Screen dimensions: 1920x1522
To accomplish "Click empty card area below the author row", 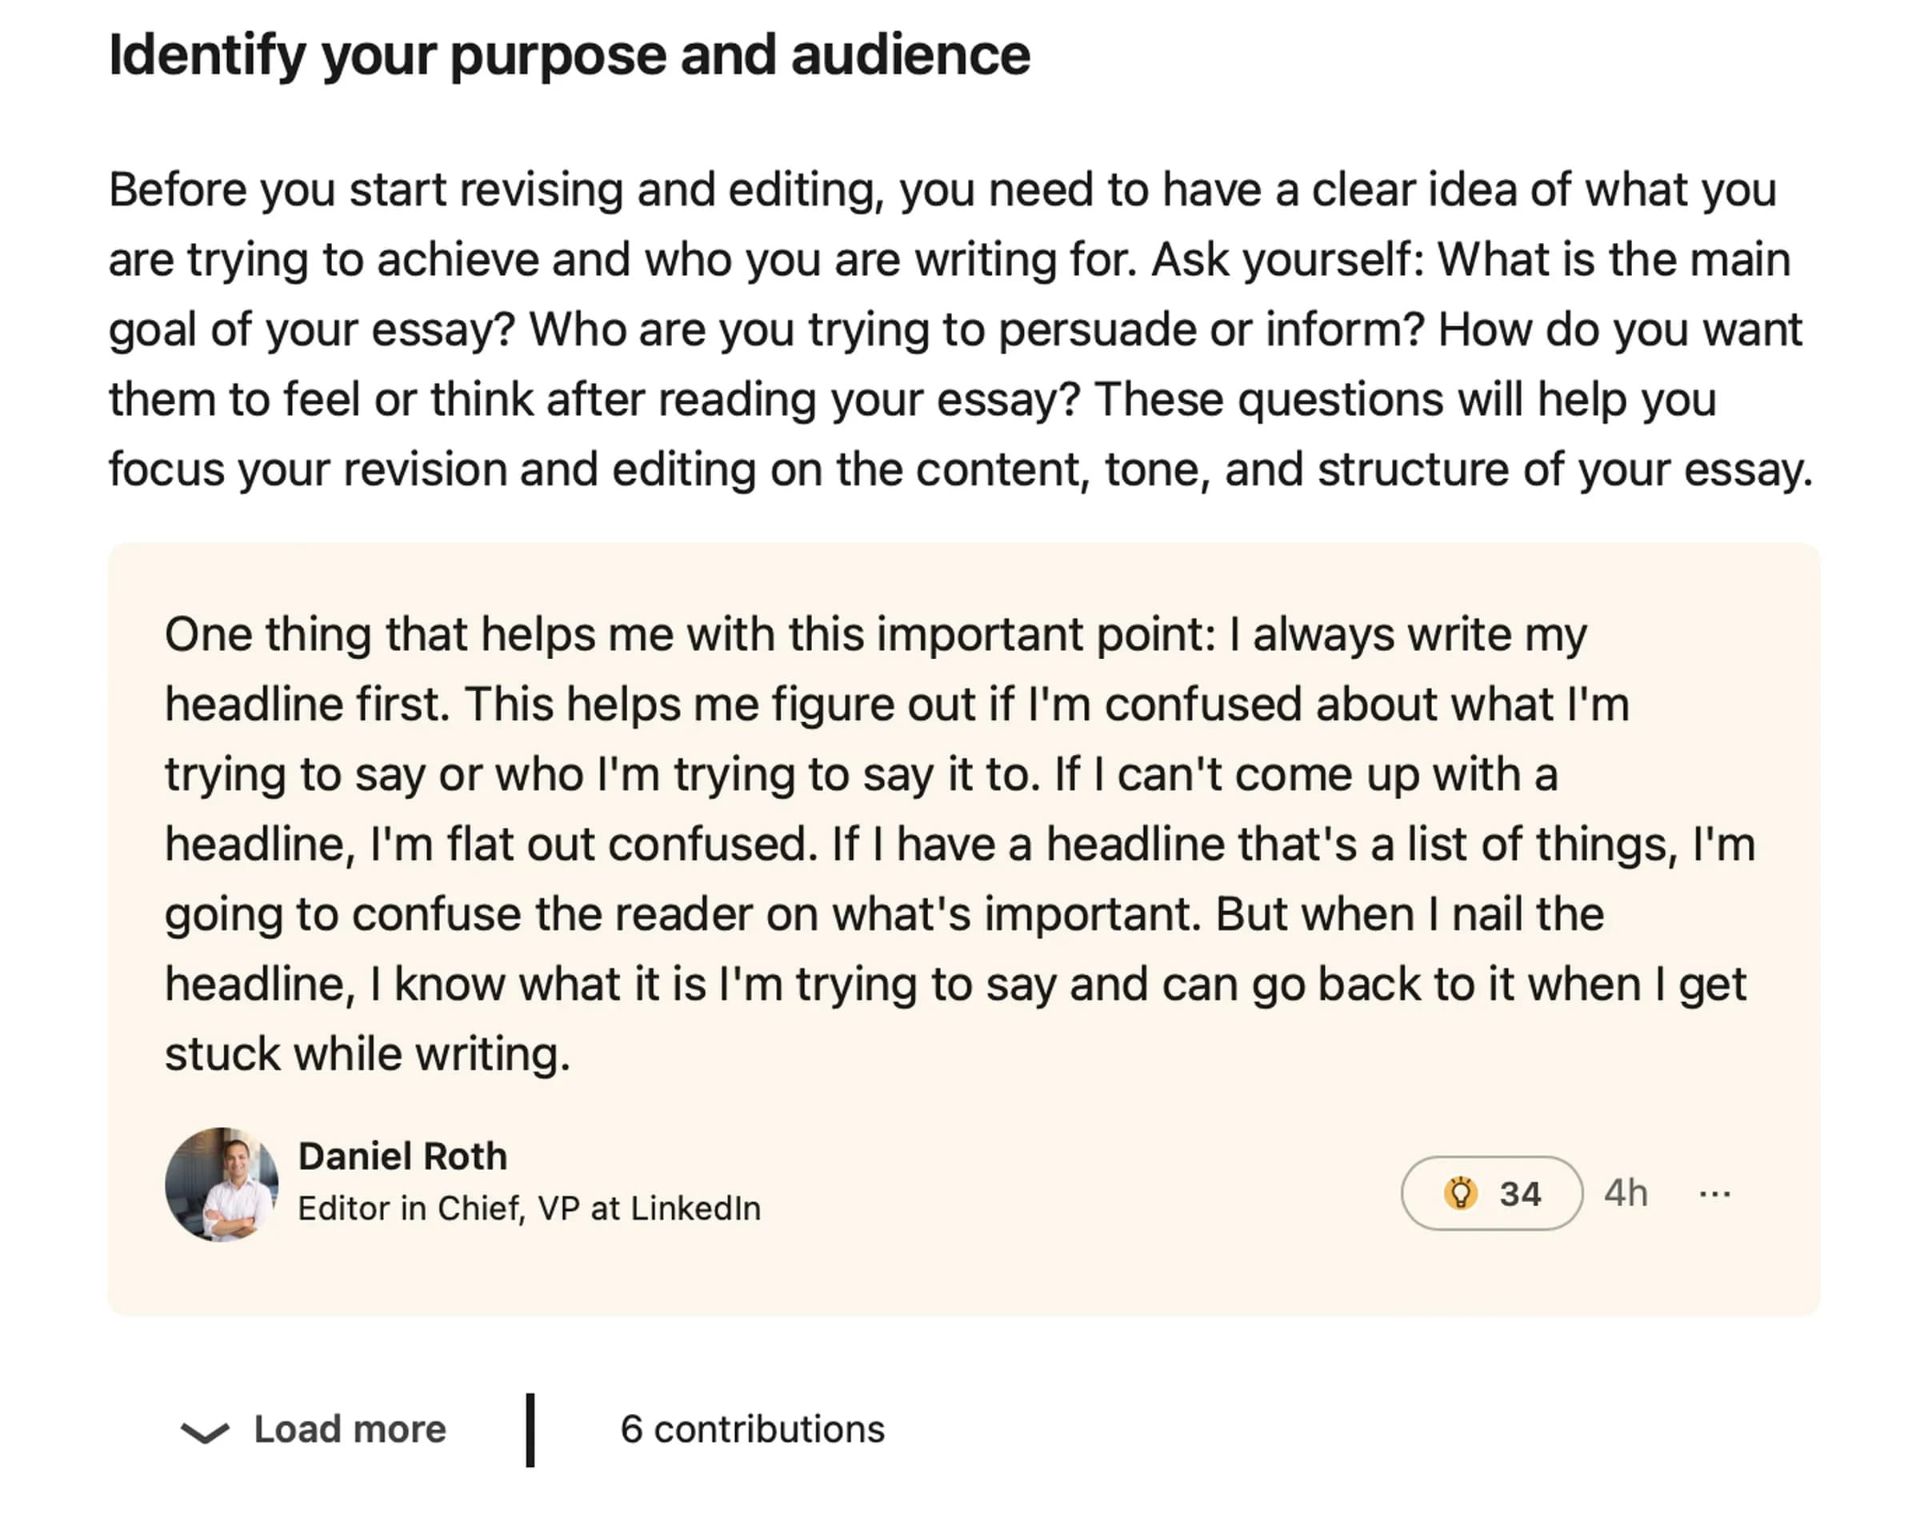I will tap(963, 1280).
